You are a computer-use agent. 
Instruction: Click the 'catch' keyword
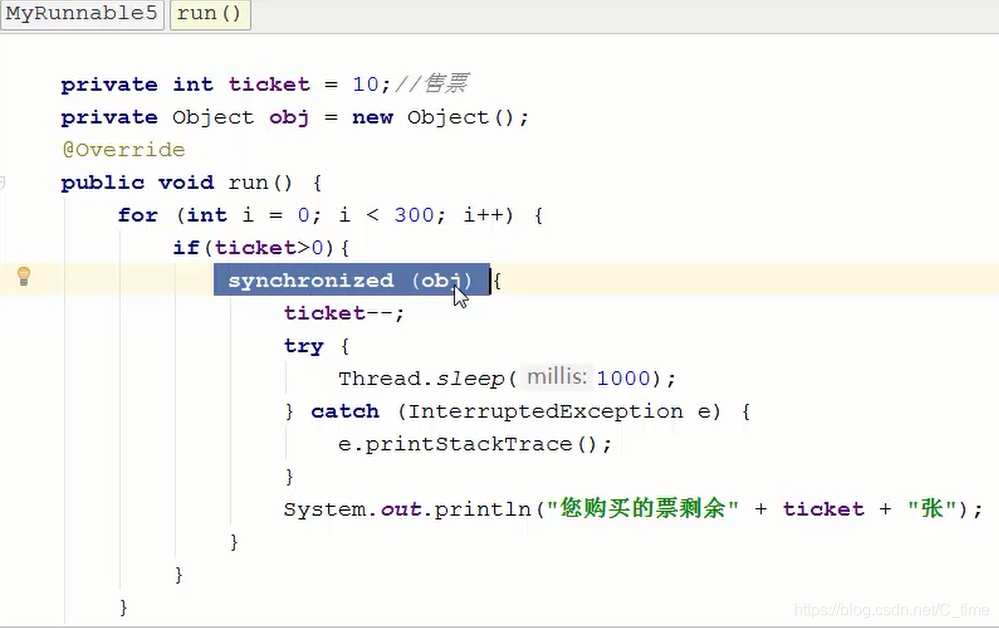click(x=345, y=411)
